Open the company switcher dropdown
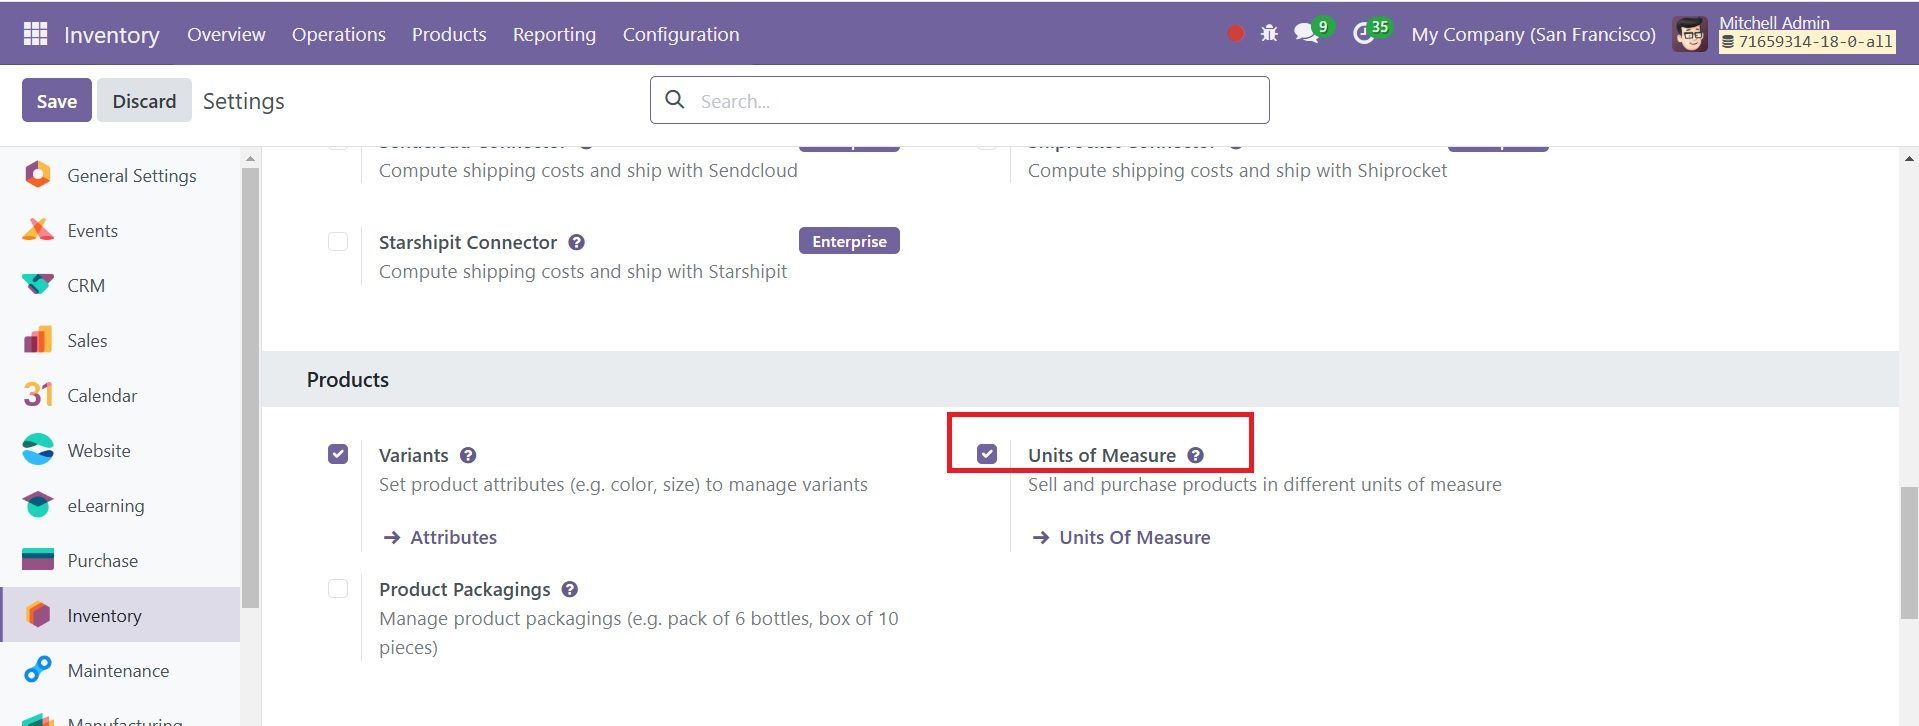The width and height of the screenshot is (1919, 726). pos(1533,34)
